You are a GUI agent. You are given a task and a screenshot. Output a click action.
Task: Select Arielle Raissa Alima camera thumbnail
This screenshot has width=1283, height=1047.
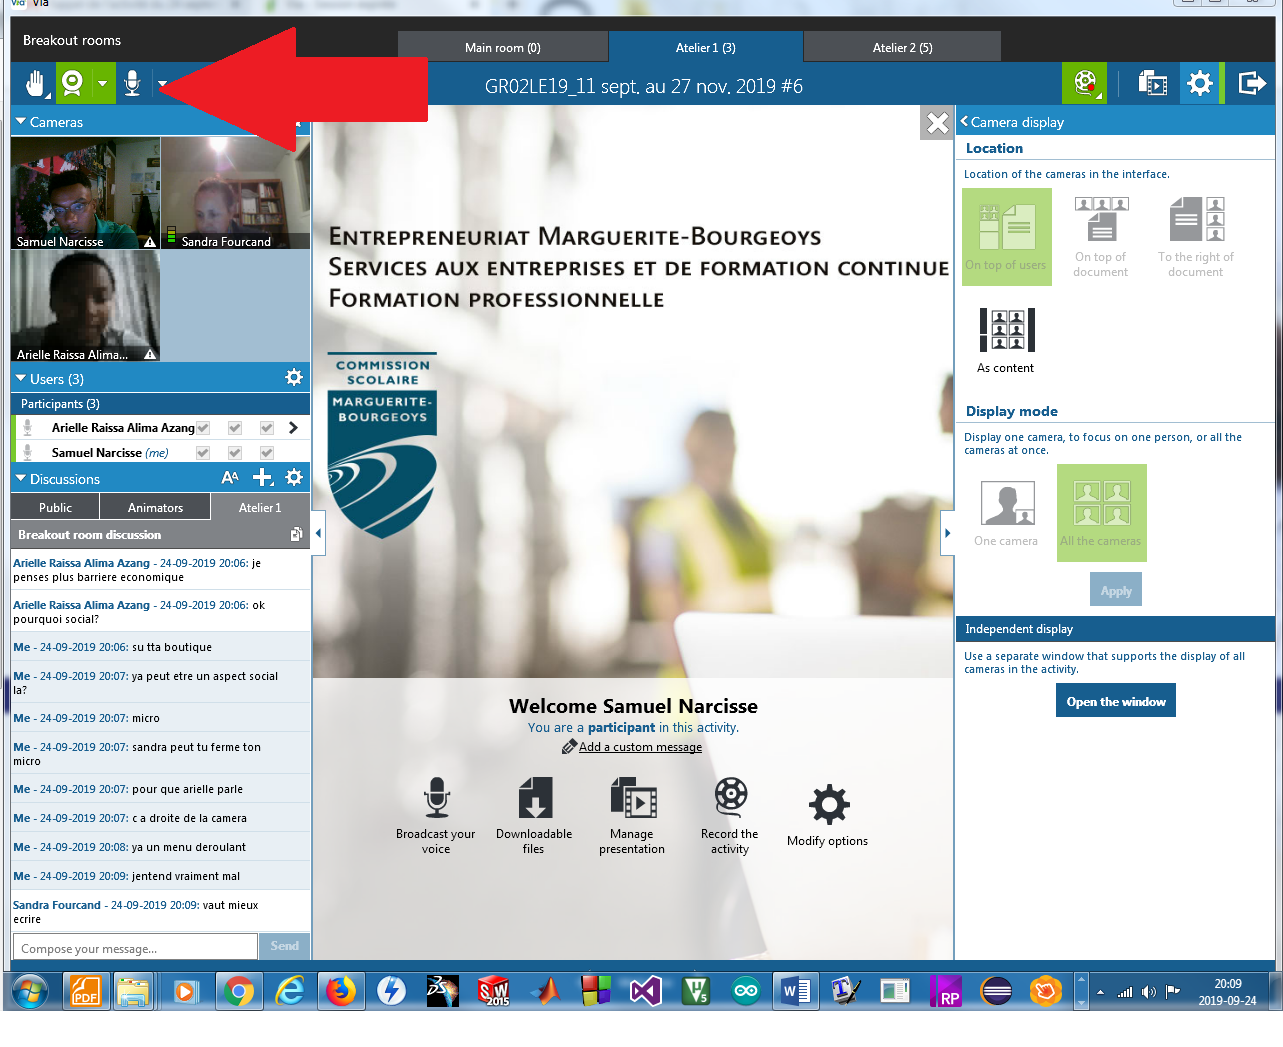85,306
